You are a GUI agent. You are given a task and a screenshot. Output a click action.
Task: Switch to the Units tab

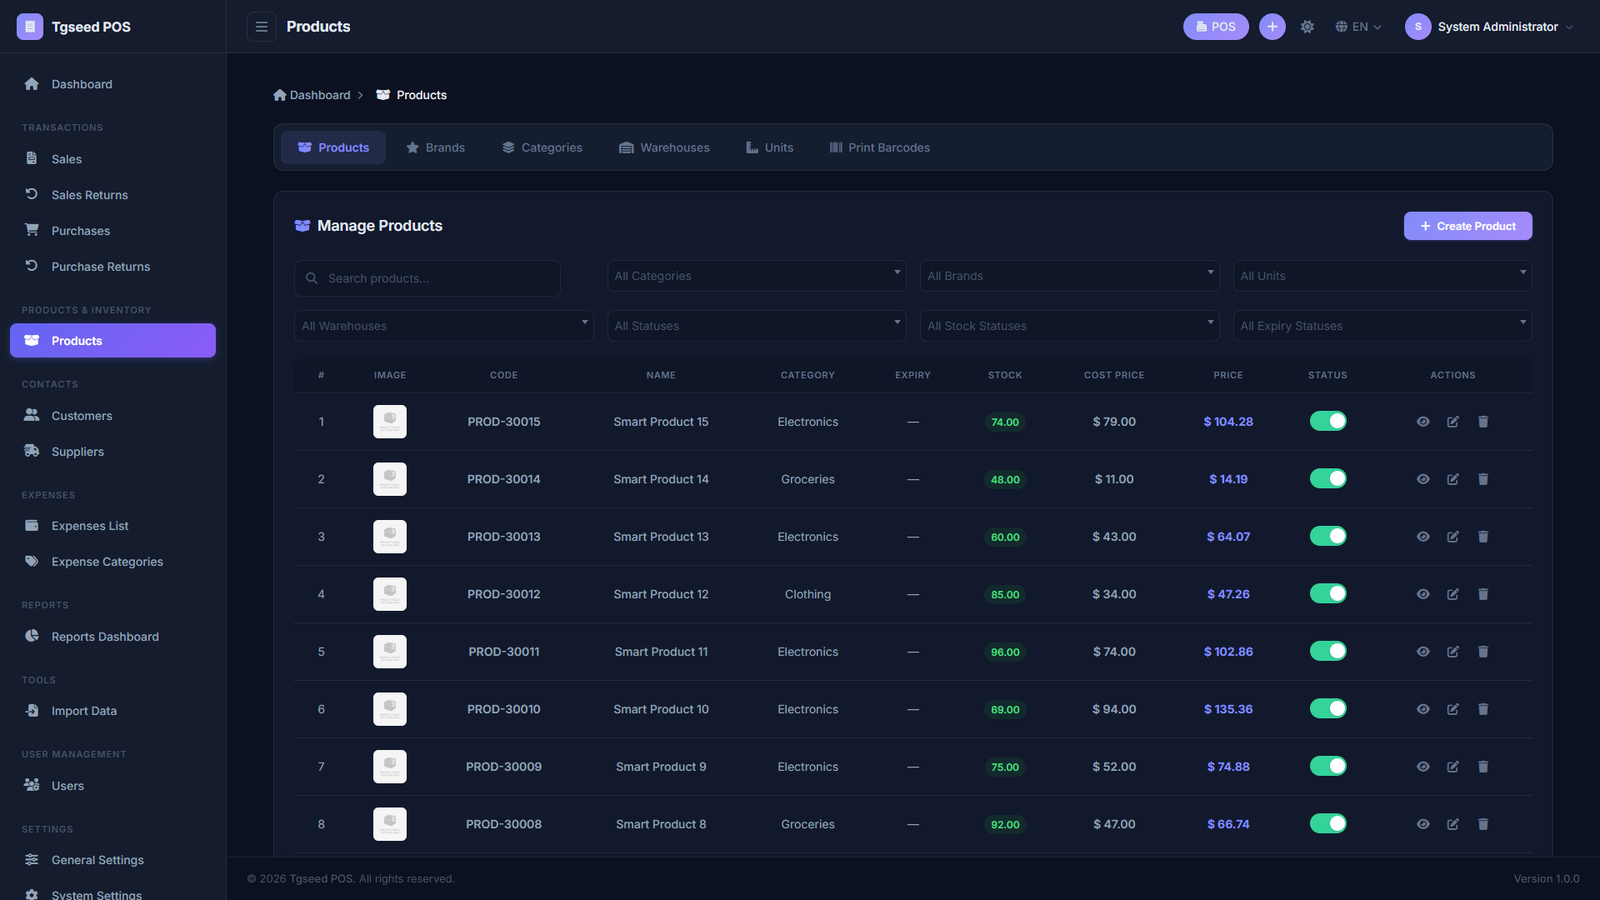tap(769, 147)
